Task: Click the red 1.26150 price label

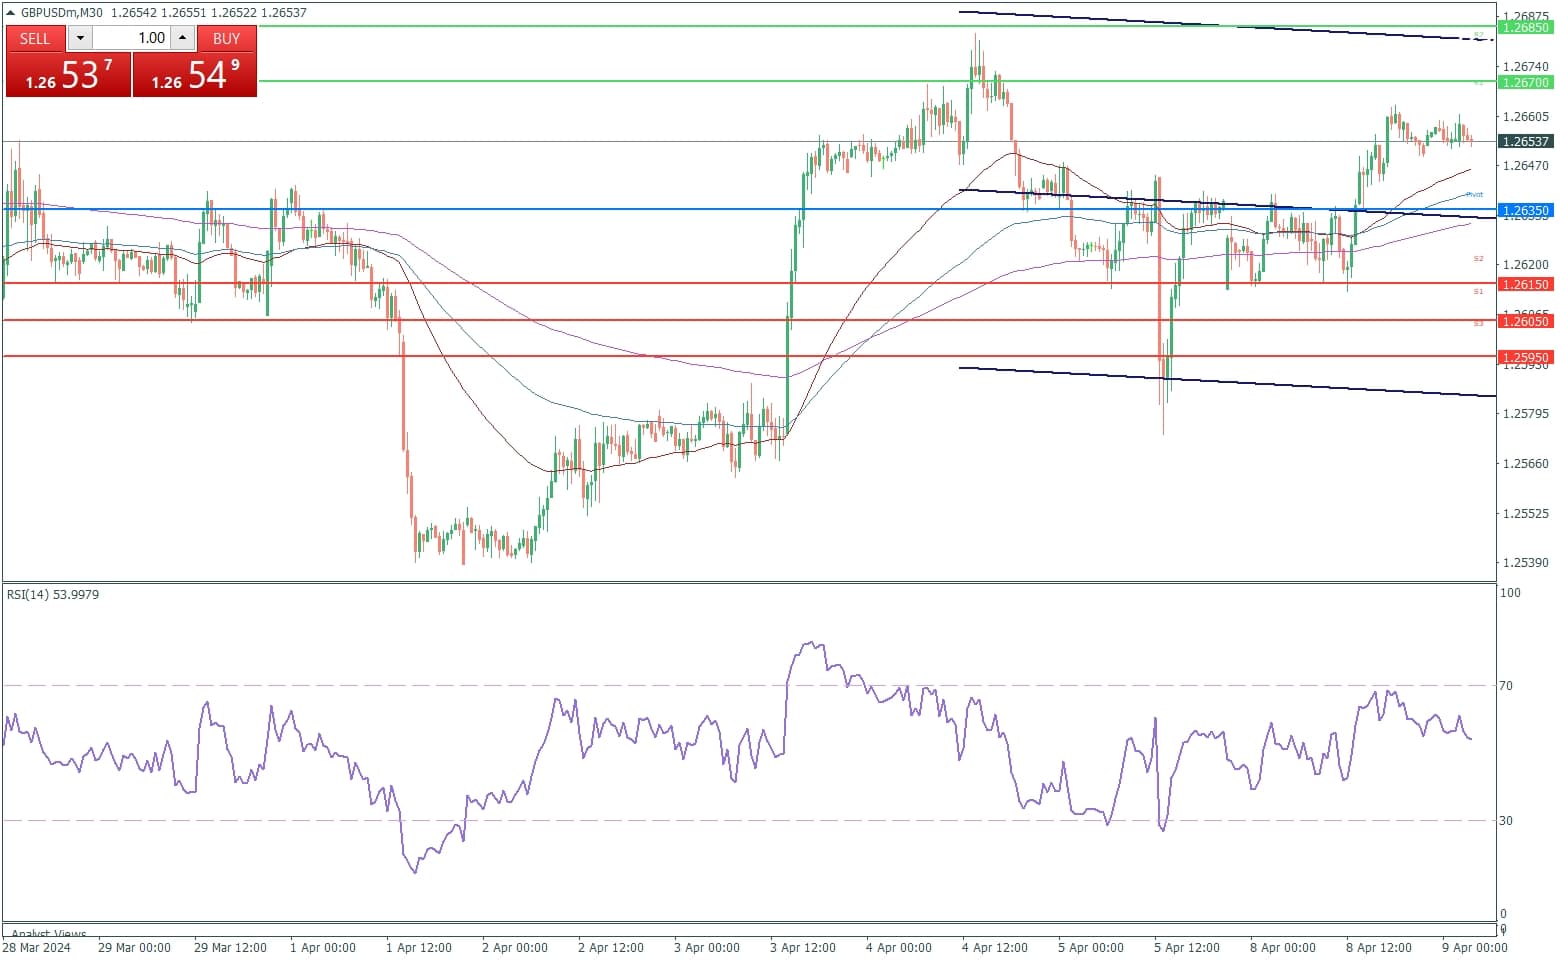Action: coord(1526,285)
